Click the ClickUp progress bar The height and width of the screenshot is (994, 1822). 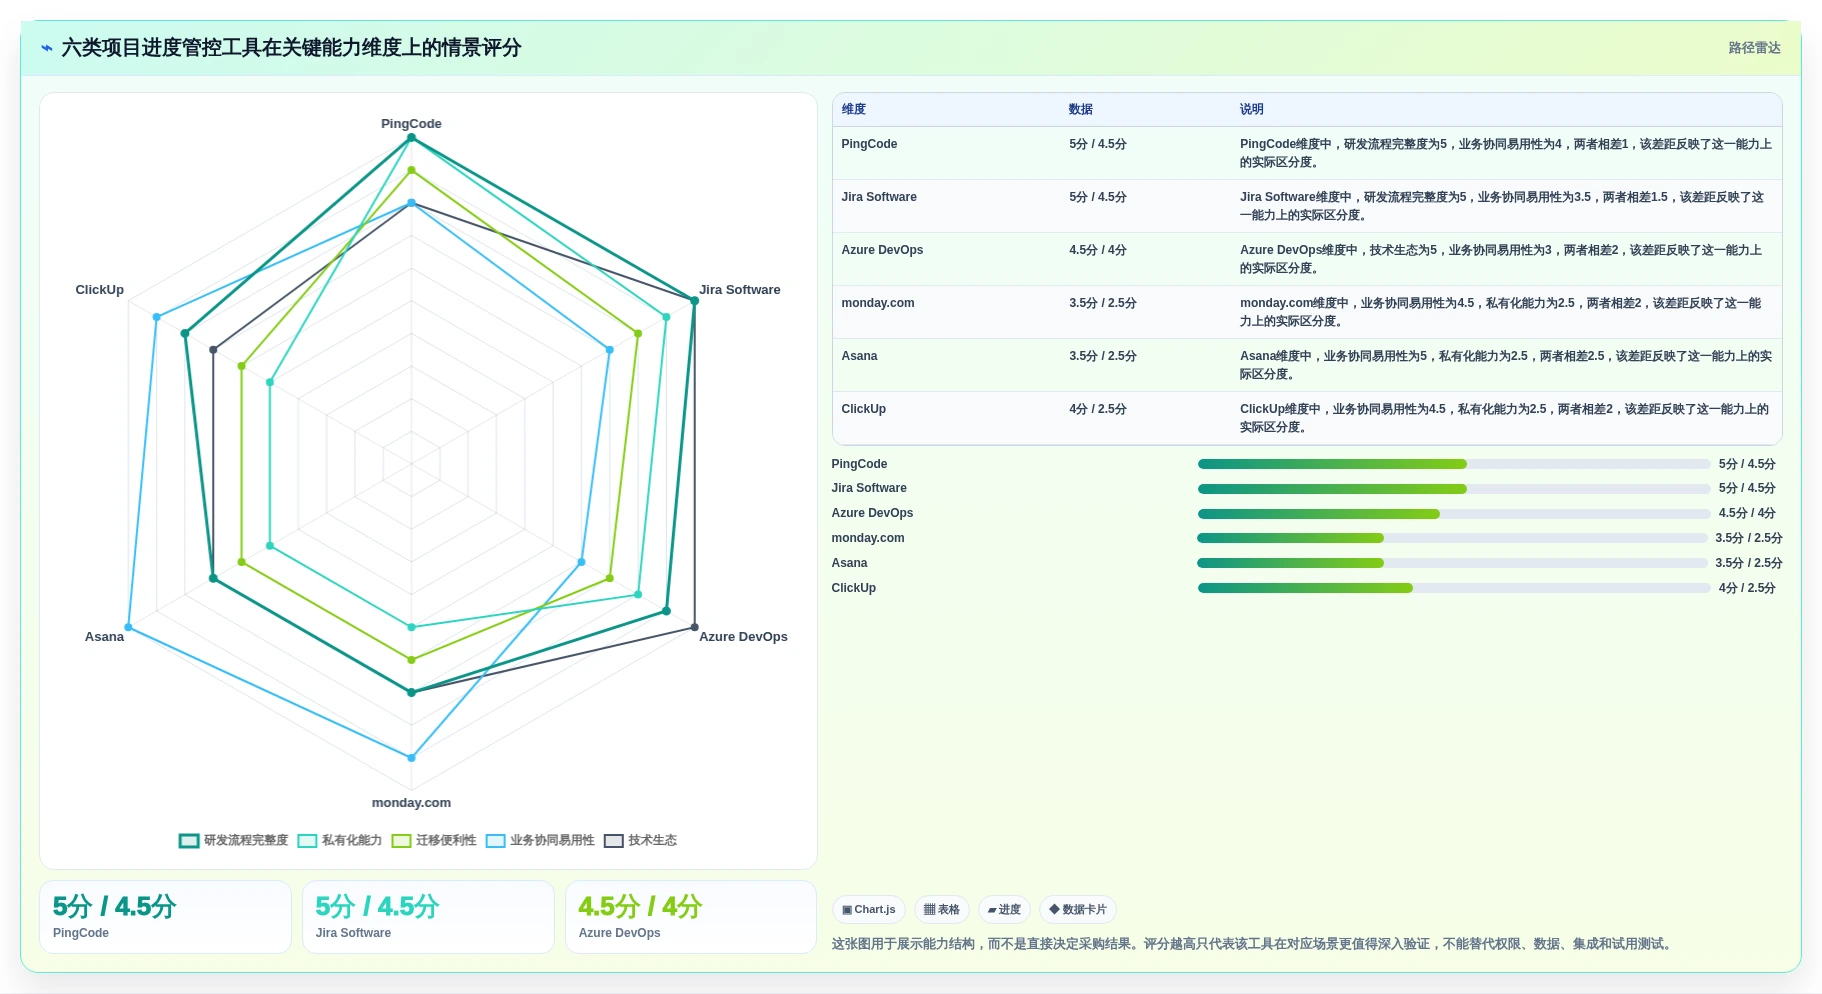tap(1454, 588)
